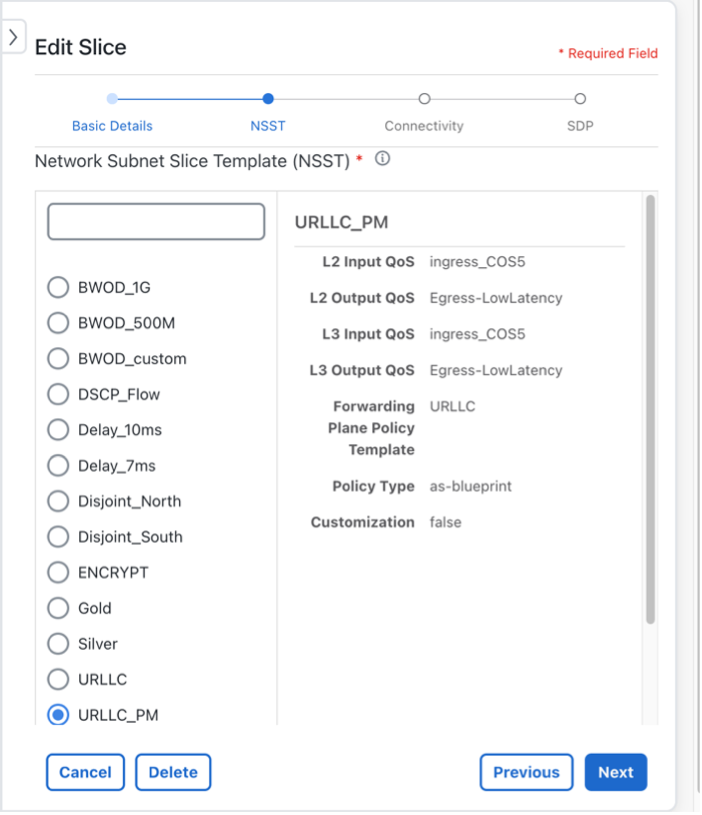
Task: Click the filled NSST step dot
Action: 267,99
